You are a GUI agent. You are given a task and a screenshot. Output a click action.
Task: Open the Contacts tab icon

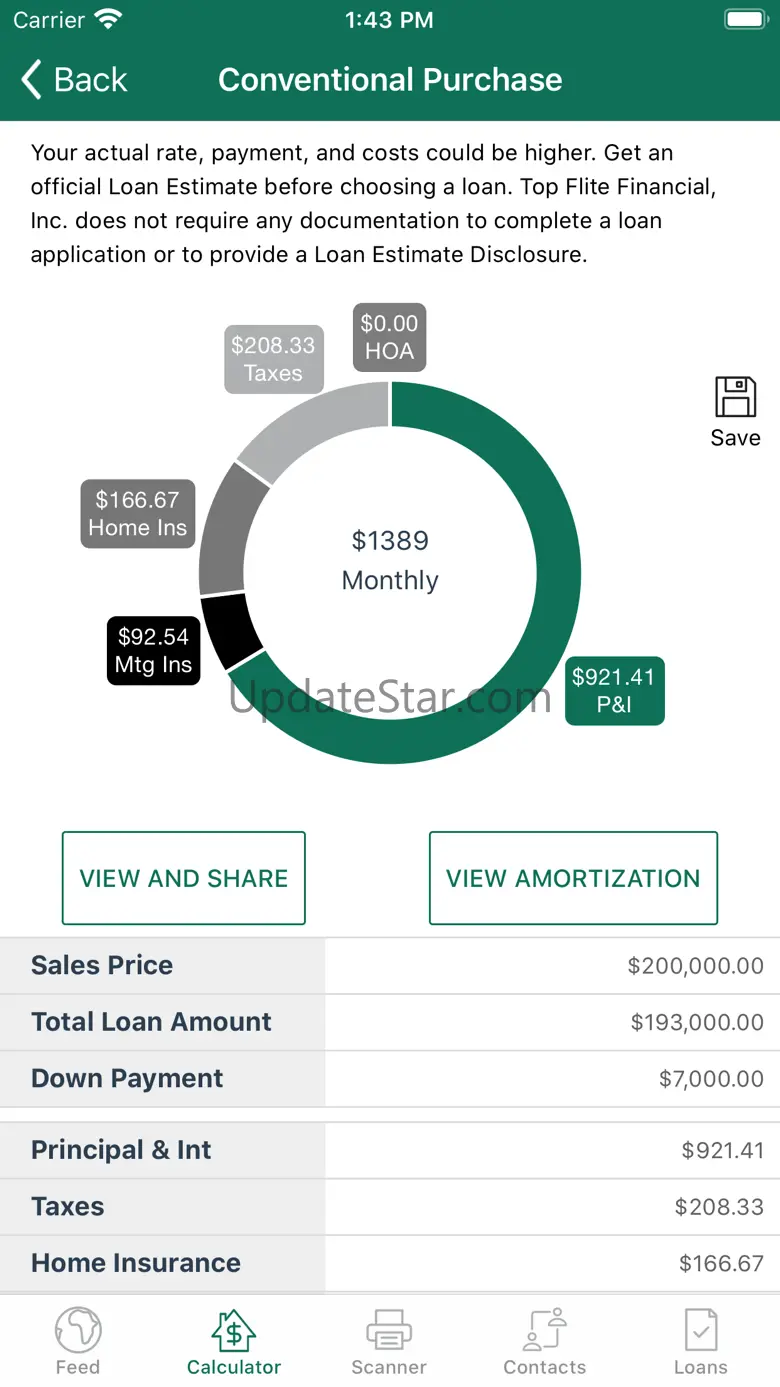pyautogui.click(x=545, y=1330)
